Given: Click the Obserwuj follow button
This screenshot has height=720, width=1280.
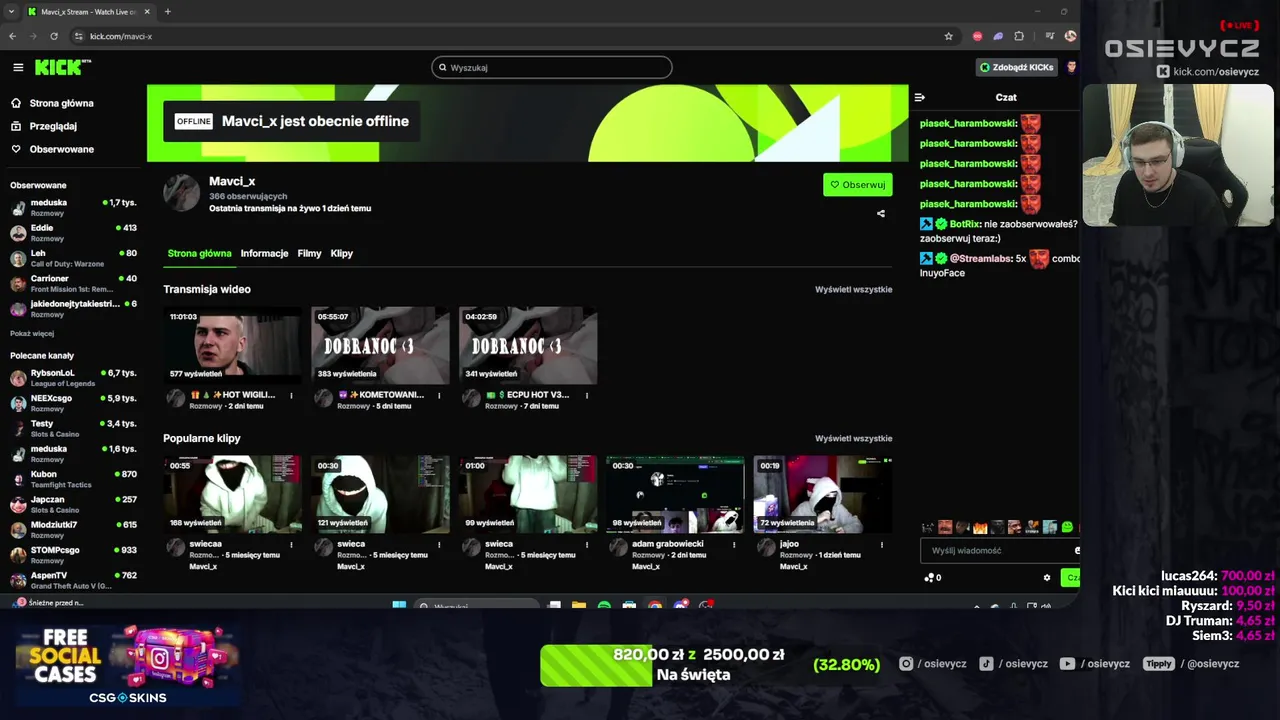Looking at the screenshot, I should coord(857,184).
